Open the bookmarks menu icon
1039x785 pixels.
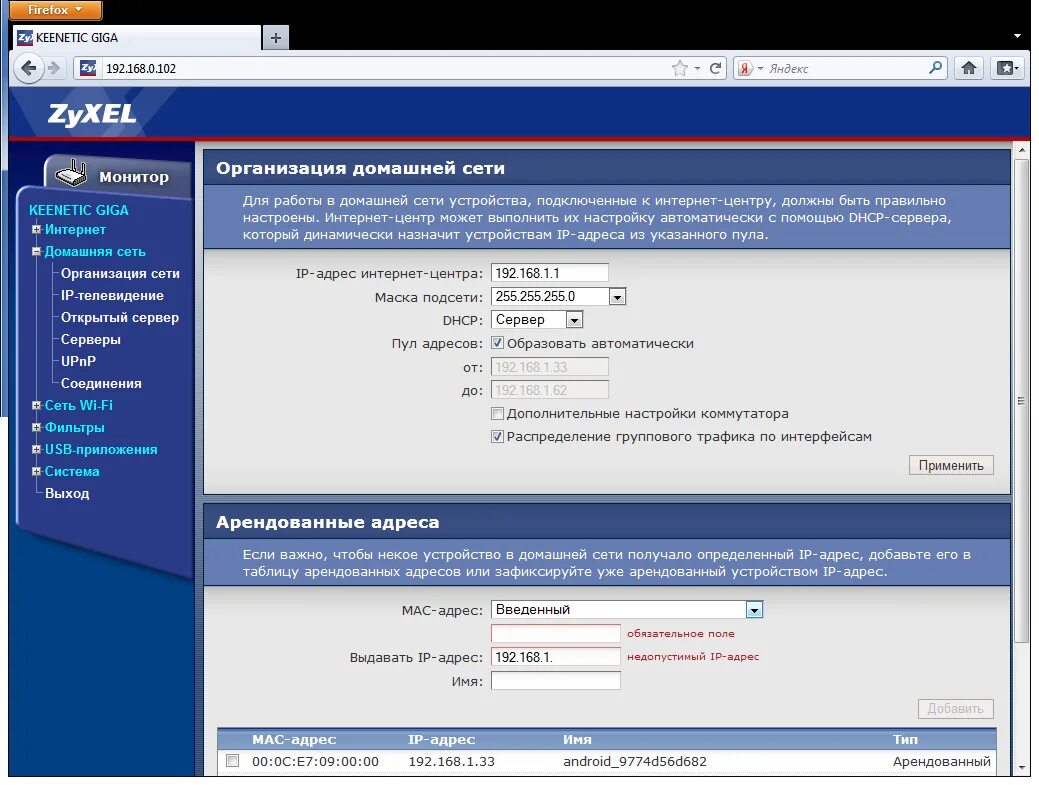(x=1007, y=68)
